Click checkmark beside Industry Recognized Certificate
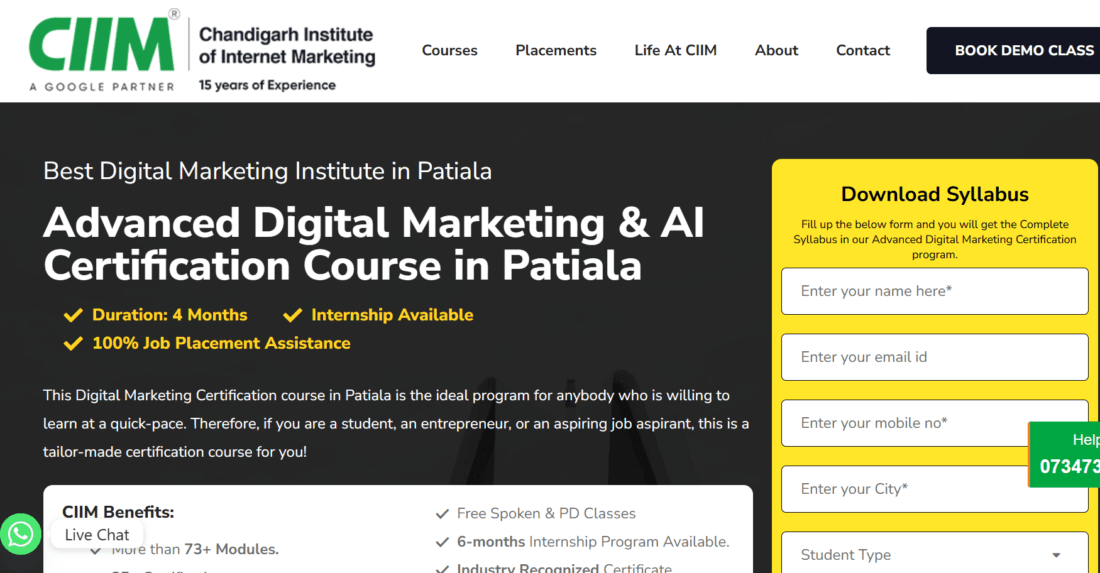Image resolution: width=1100 pixels, height=573 pixels. (x=442, y=568)
